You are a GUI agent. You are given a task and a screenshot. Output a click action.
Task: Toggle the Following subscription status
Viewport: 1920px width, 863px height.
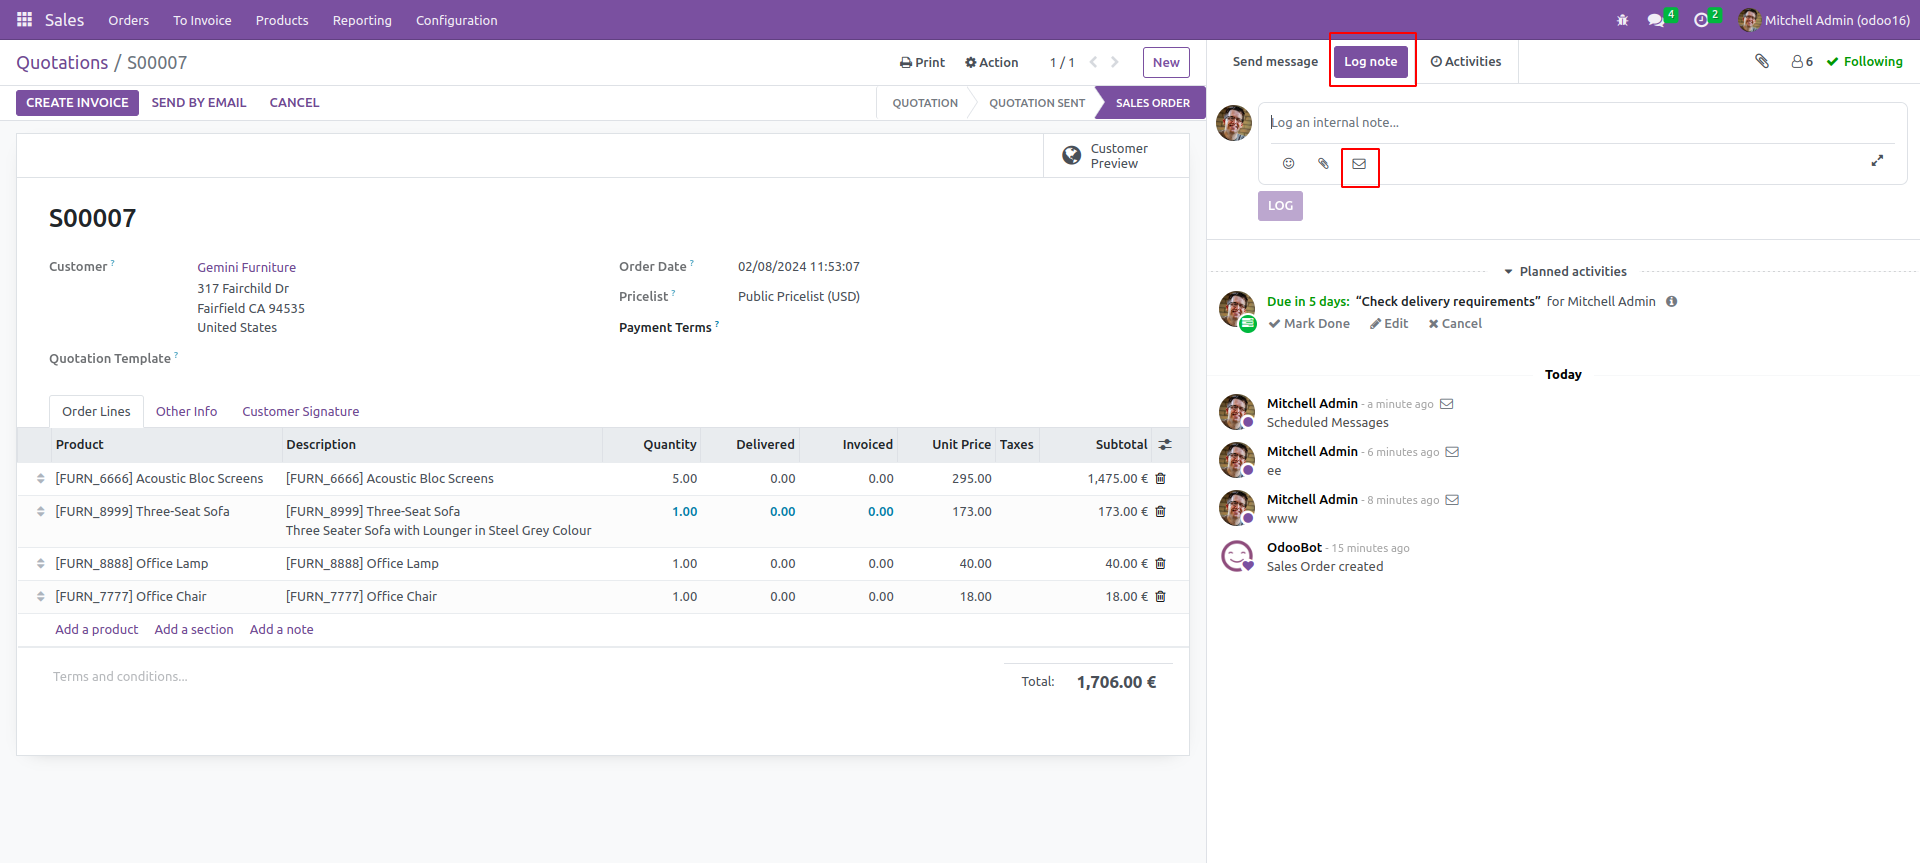click(1865, 62)
